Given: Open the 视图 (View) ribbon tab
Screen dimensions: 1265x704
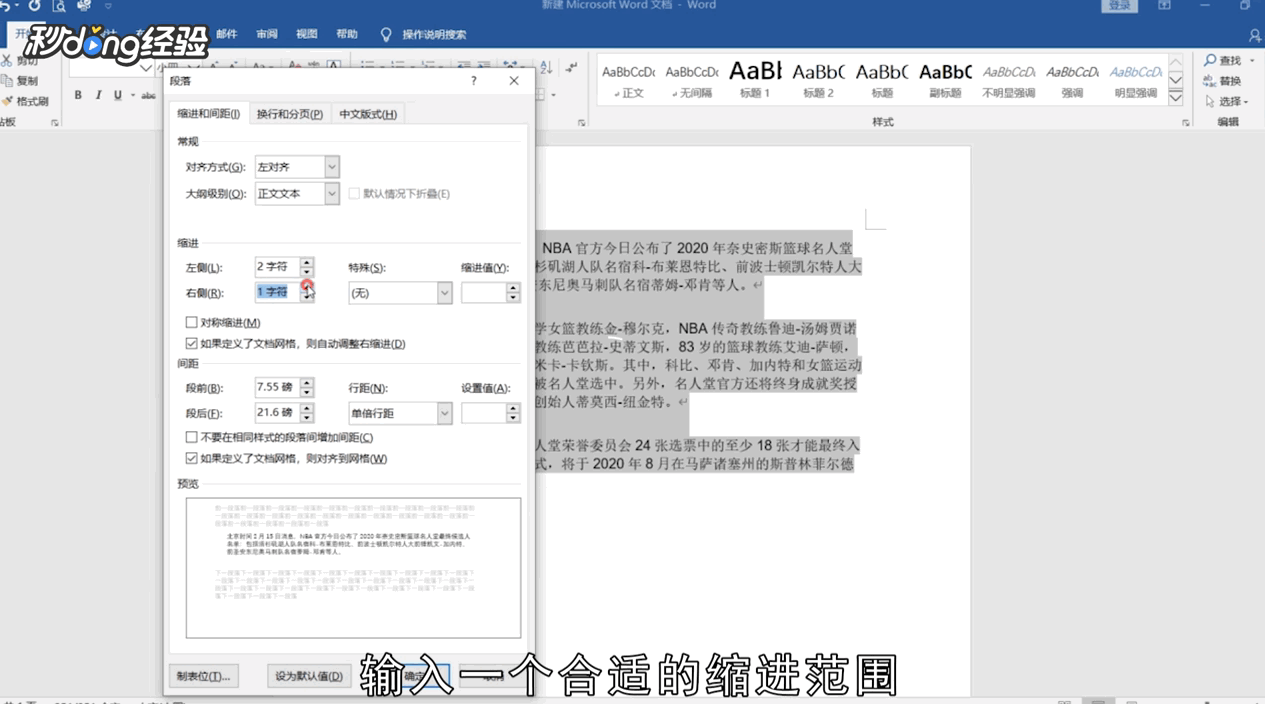Looking at the screenshot, I should pos(307,34).
